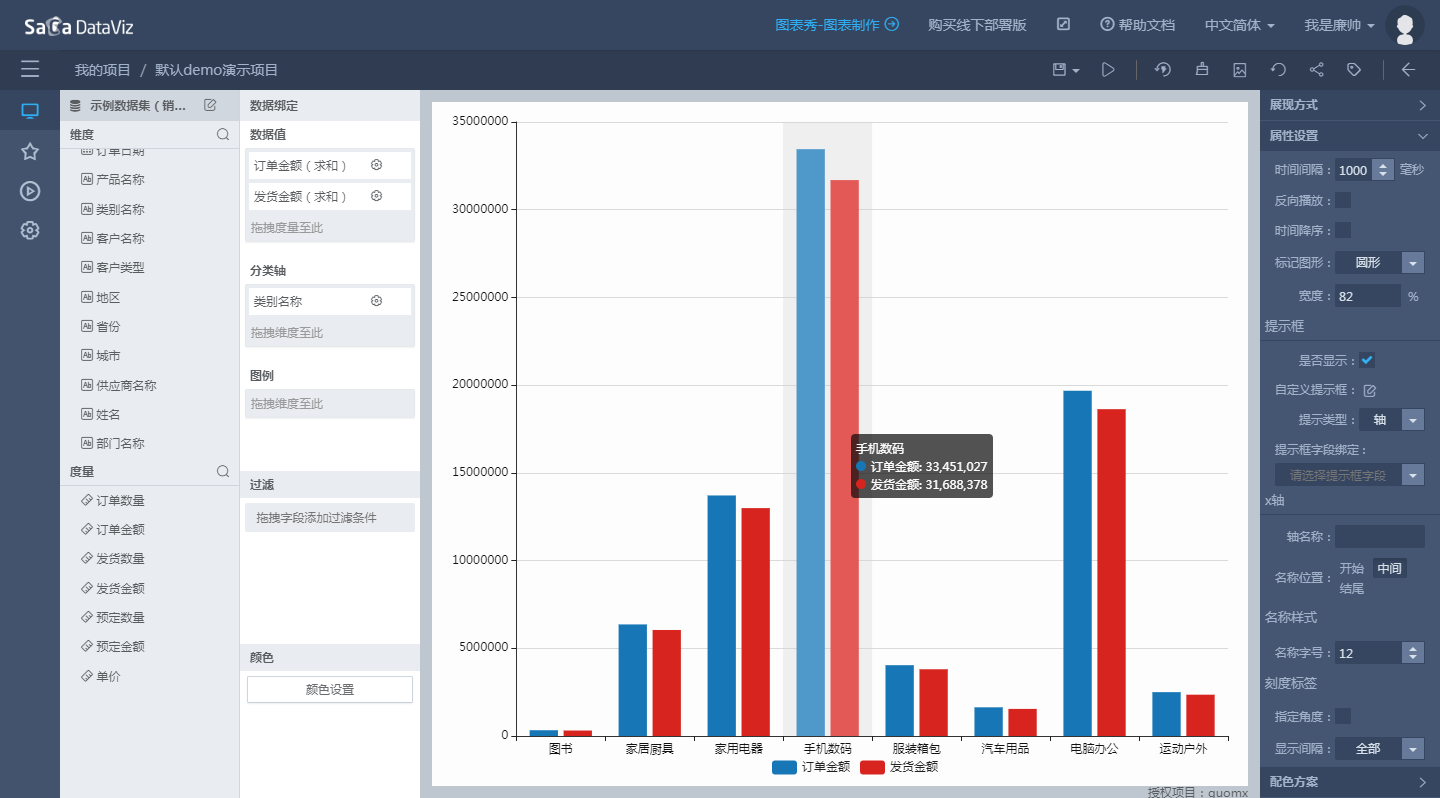Click the brush (clear format) icon
The image size is (1440, 798).
pyautogui.click(x=1201, y=70)
